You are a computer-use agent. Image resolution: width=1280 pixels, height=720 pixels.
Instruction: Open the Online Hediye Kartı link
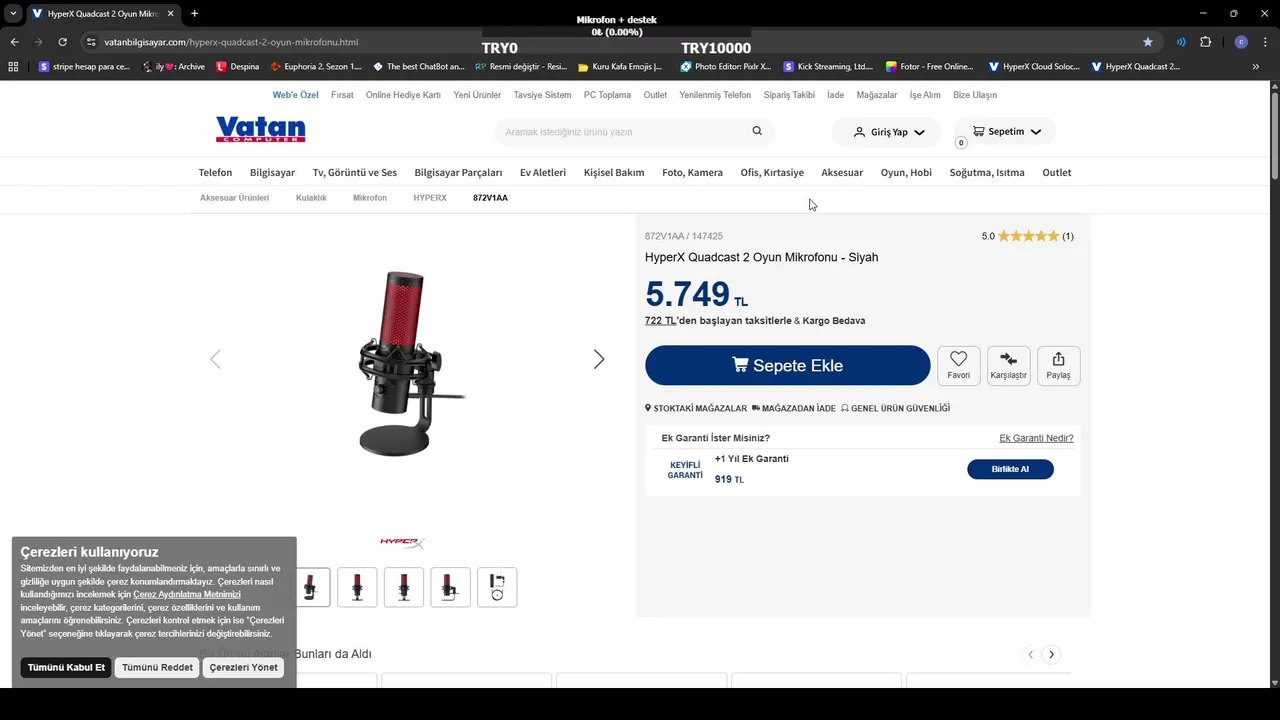pyautogui.click(x=403, y=95)
